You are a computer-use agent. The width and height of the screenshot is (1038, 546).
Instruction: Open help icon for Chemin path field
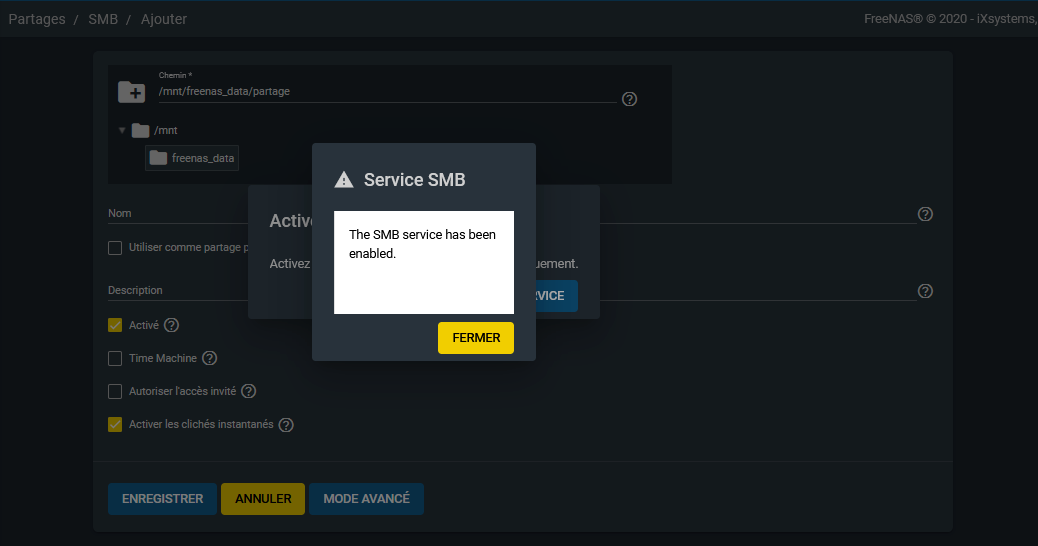[x=629, y=99]
